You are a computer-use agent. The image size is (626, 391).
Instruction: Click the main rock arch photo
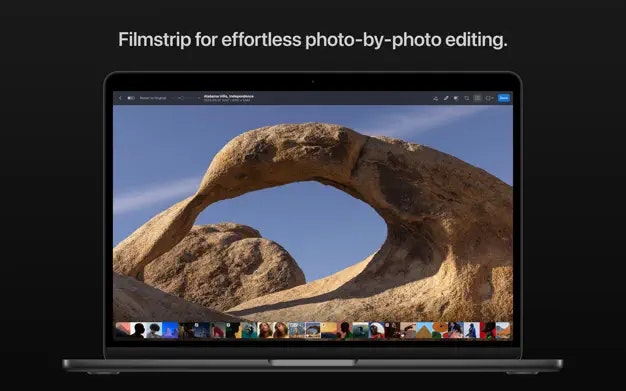(x=313, y=212)
